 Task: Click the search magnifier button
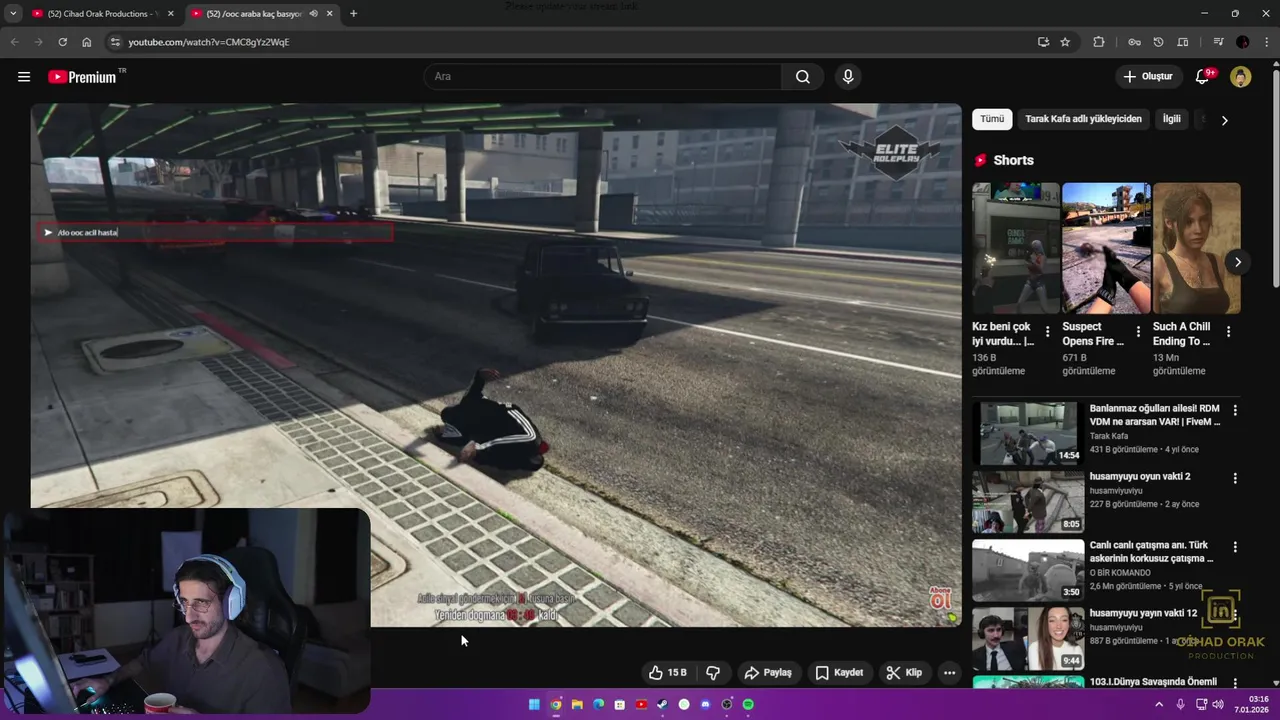pyautogui.click(x=803, y=77)
